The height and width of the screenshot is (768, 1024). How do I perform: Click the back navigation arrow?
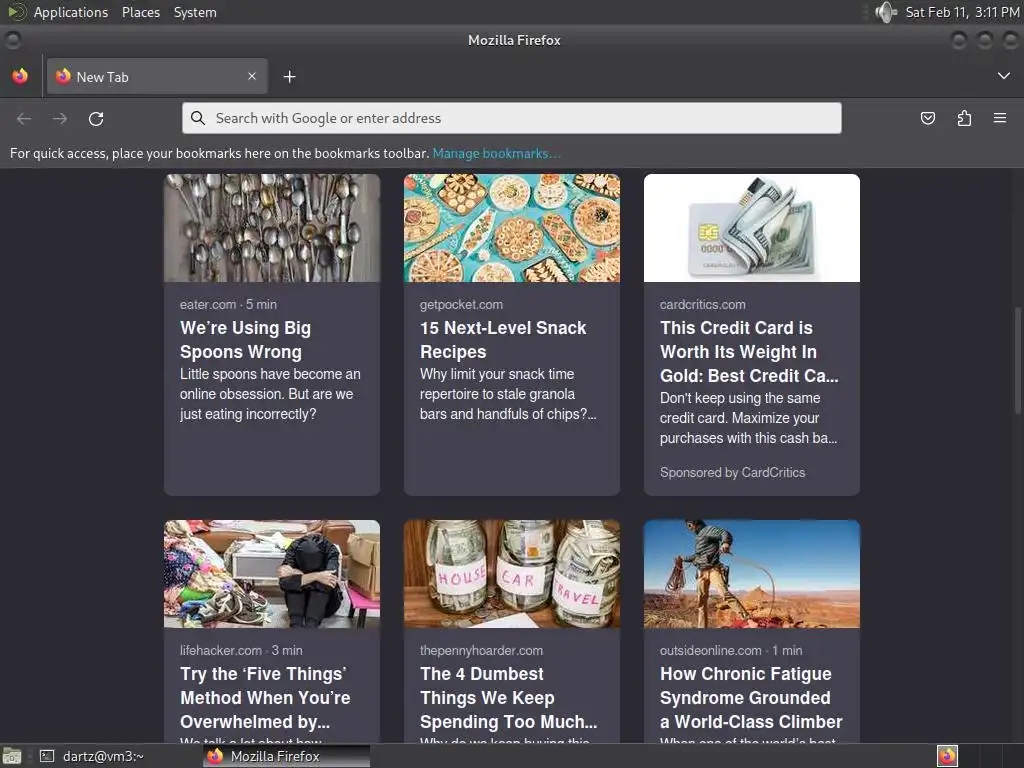point(24,118)
